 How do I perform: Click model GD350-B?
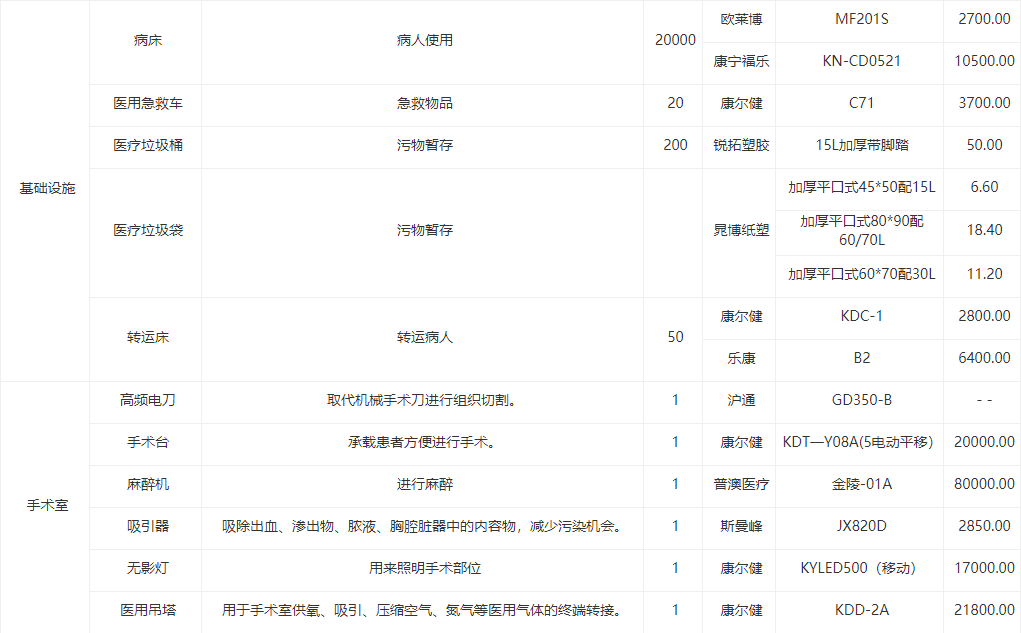coord(861,401)
